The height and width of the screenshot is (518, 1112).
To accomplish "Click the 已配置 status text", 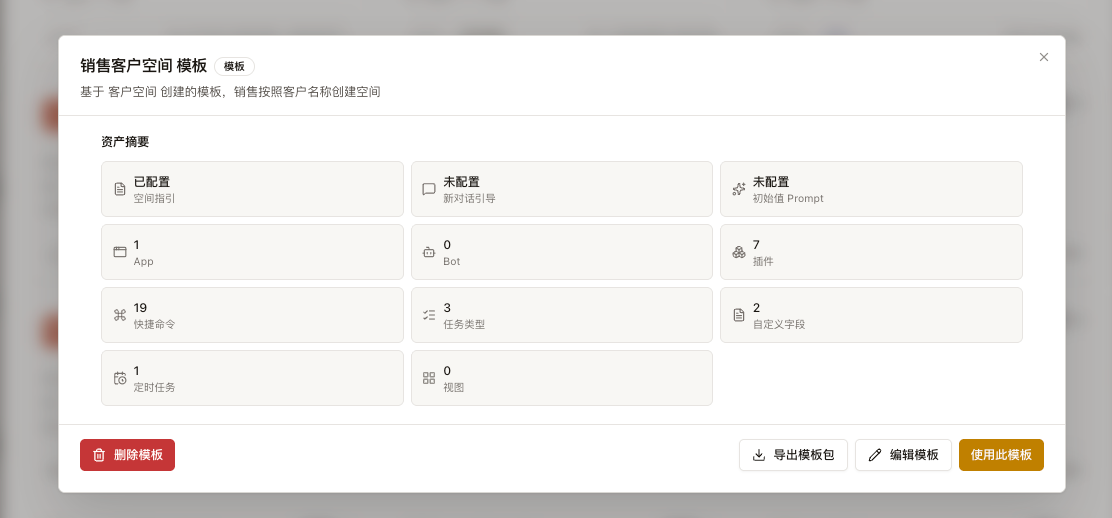I will (152, 182).
